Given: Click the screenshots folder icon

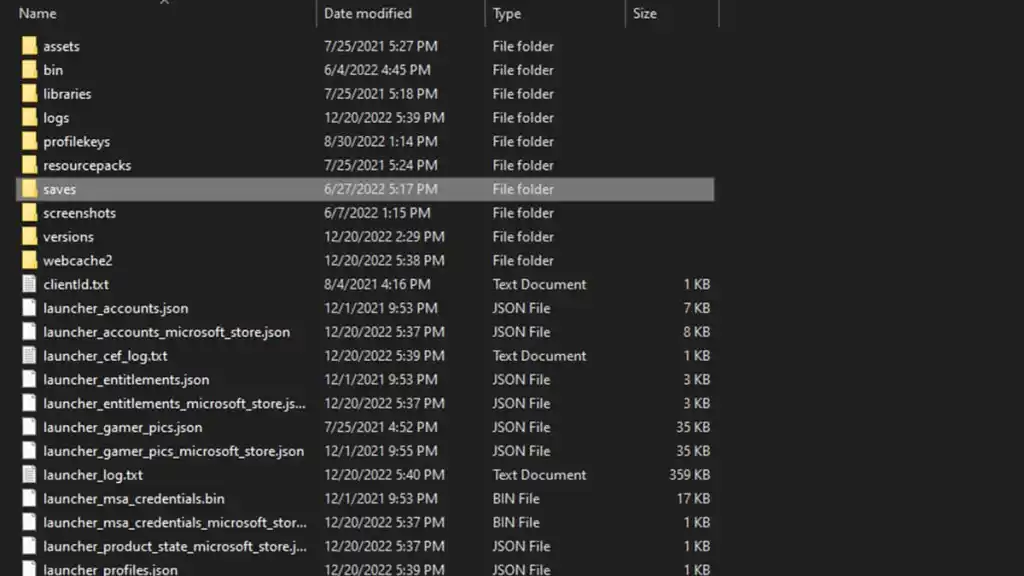Looking at the screenshot, I should click(29, 213).
